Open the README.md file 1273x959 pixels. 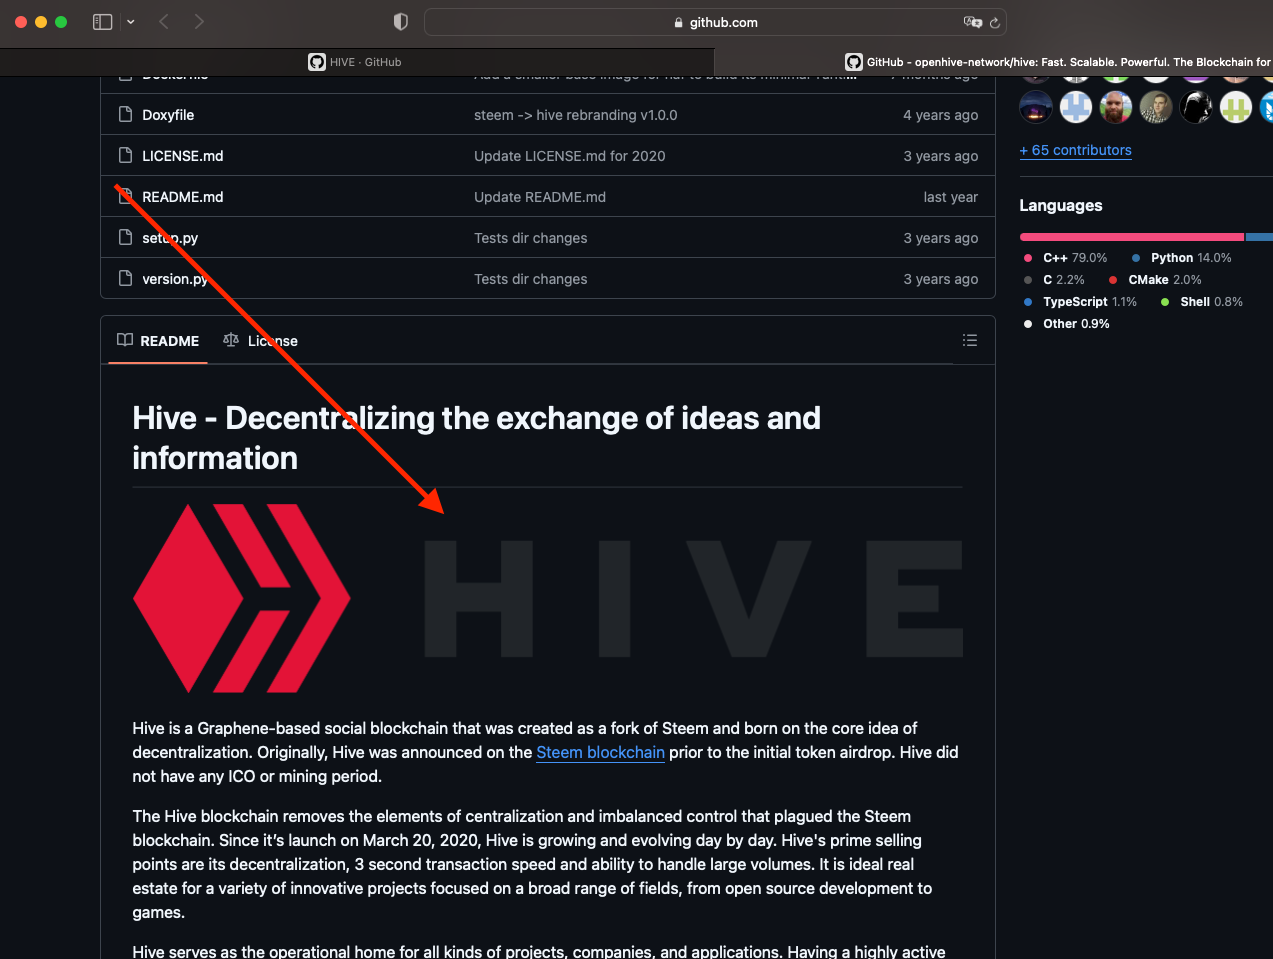coord(183,197)
